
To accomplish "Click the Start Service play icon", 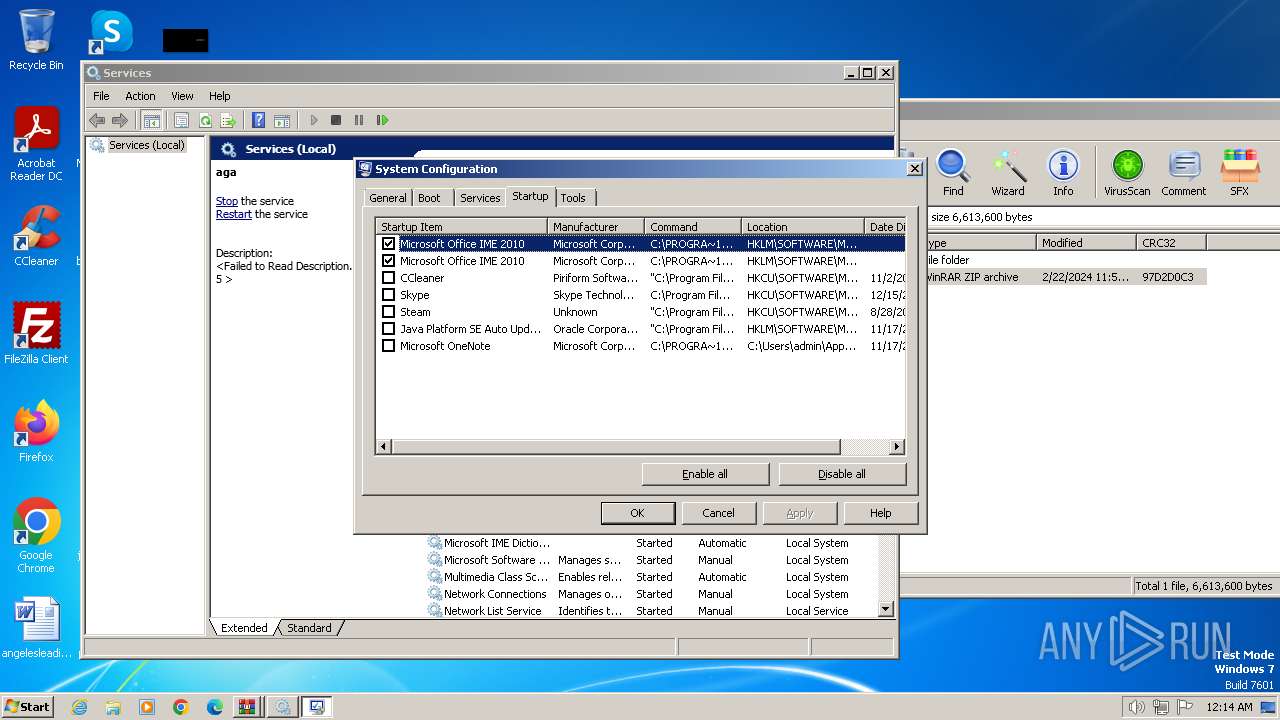I will pyautogui.click(x=313, y=120).
